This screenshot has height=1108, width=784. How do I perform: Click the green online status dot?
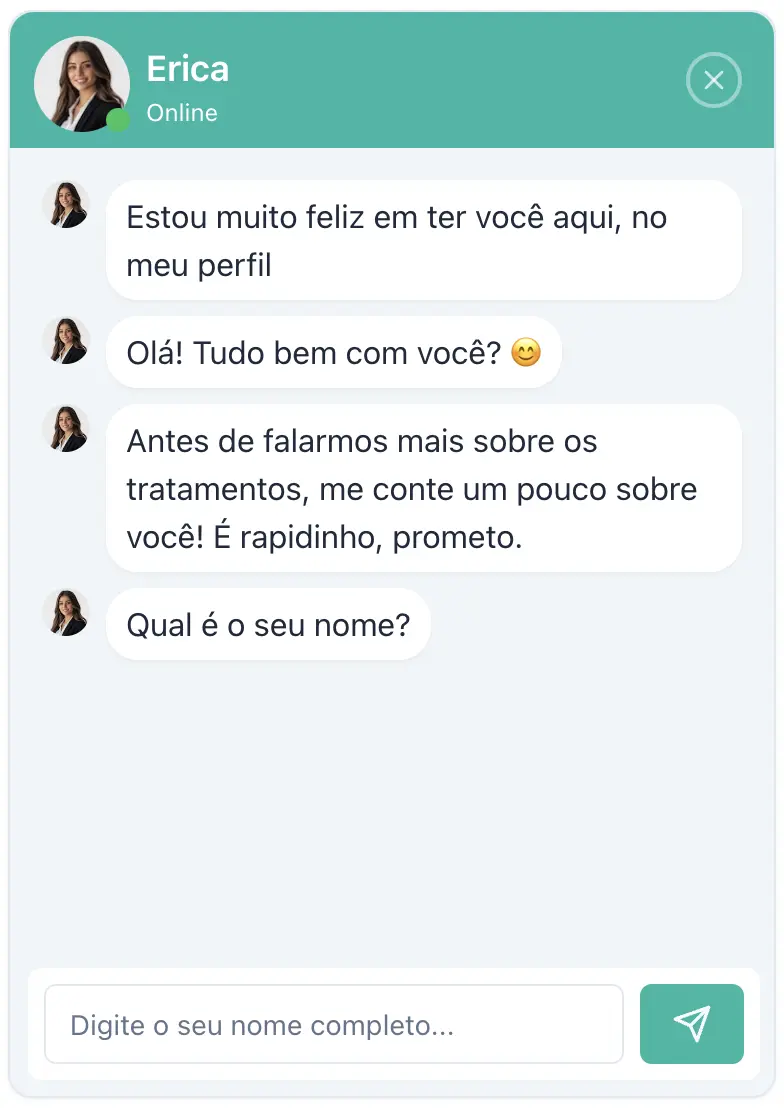pos(118,120)
